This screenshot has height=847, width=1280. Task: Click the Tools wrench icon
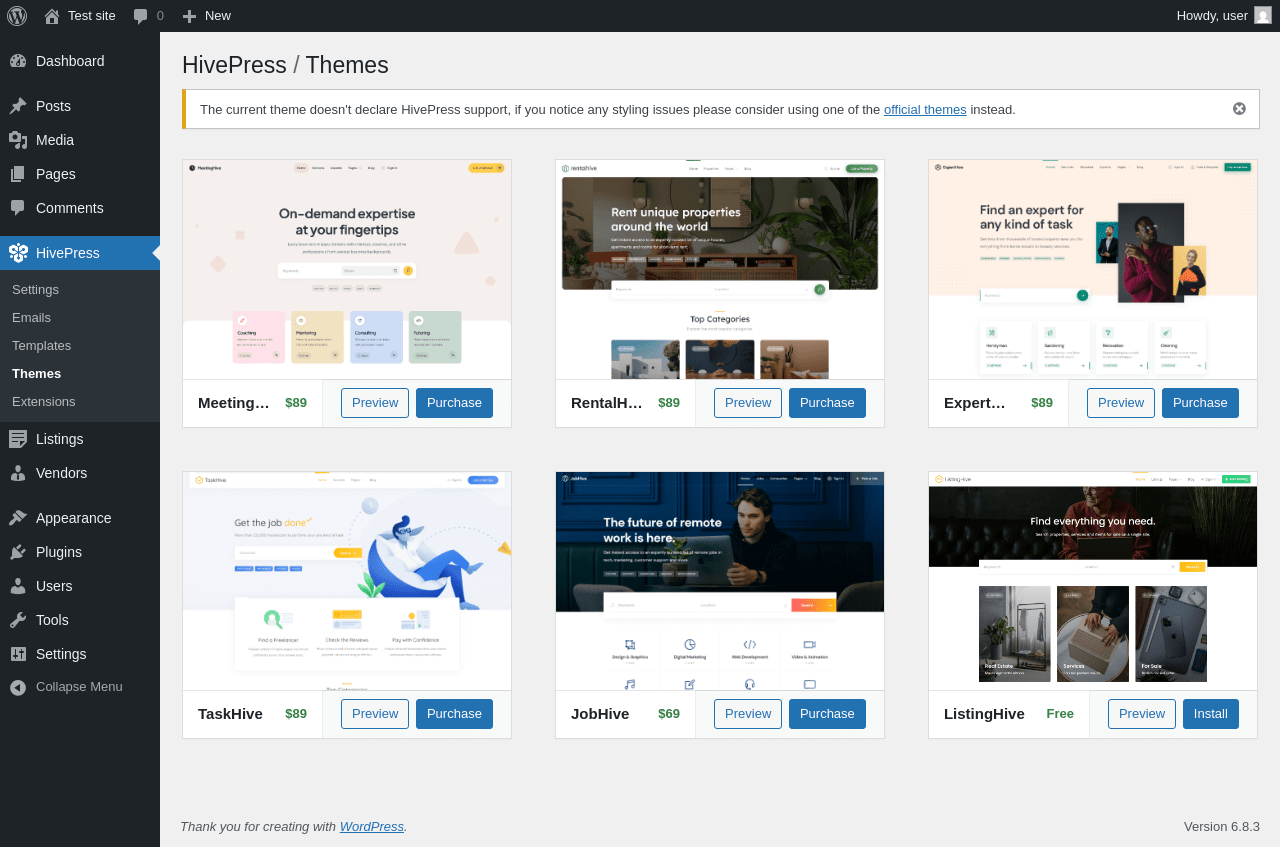click(18, 620)
